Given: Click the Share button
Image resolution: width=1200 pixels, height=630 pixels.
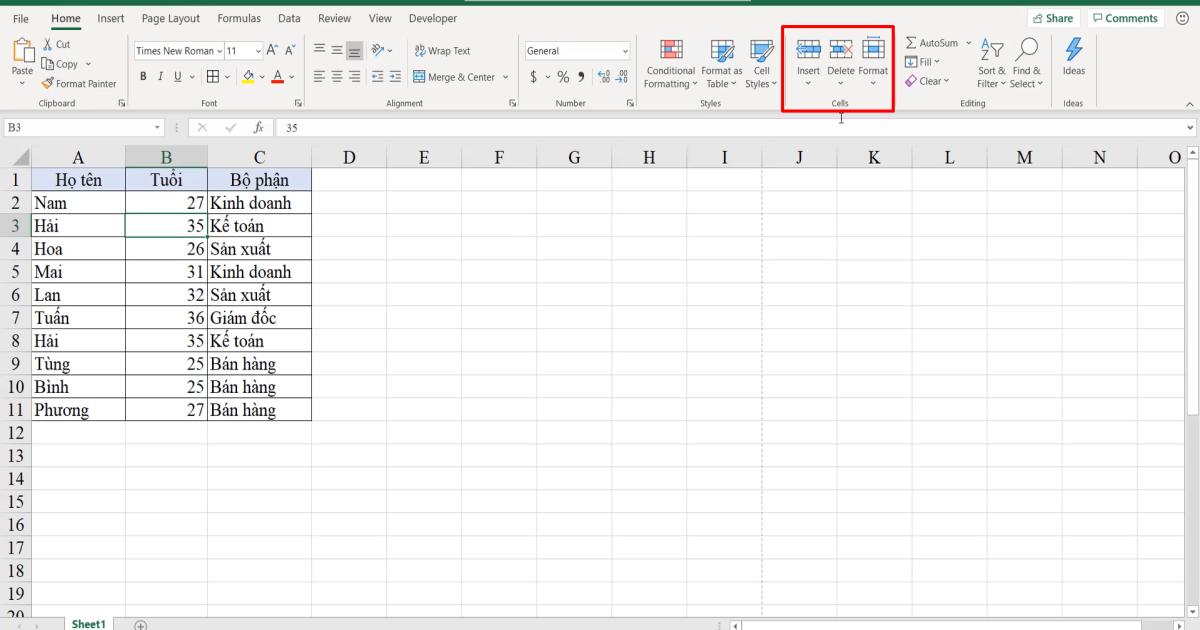Looking at the screenshot, I should pos(1053,17).
